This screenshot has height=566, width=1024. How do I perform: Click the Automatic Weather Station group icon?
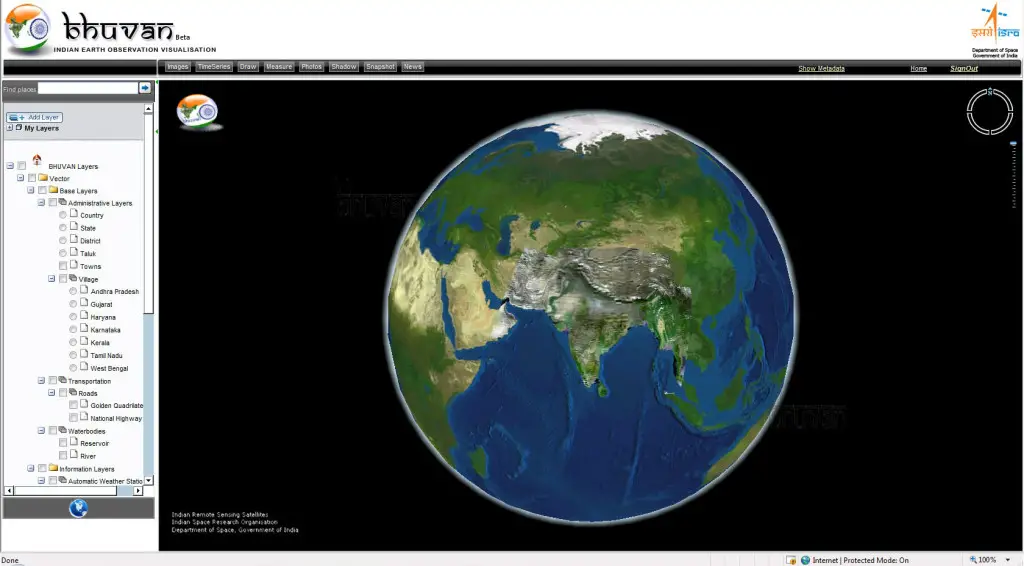(x=63, y=480)
